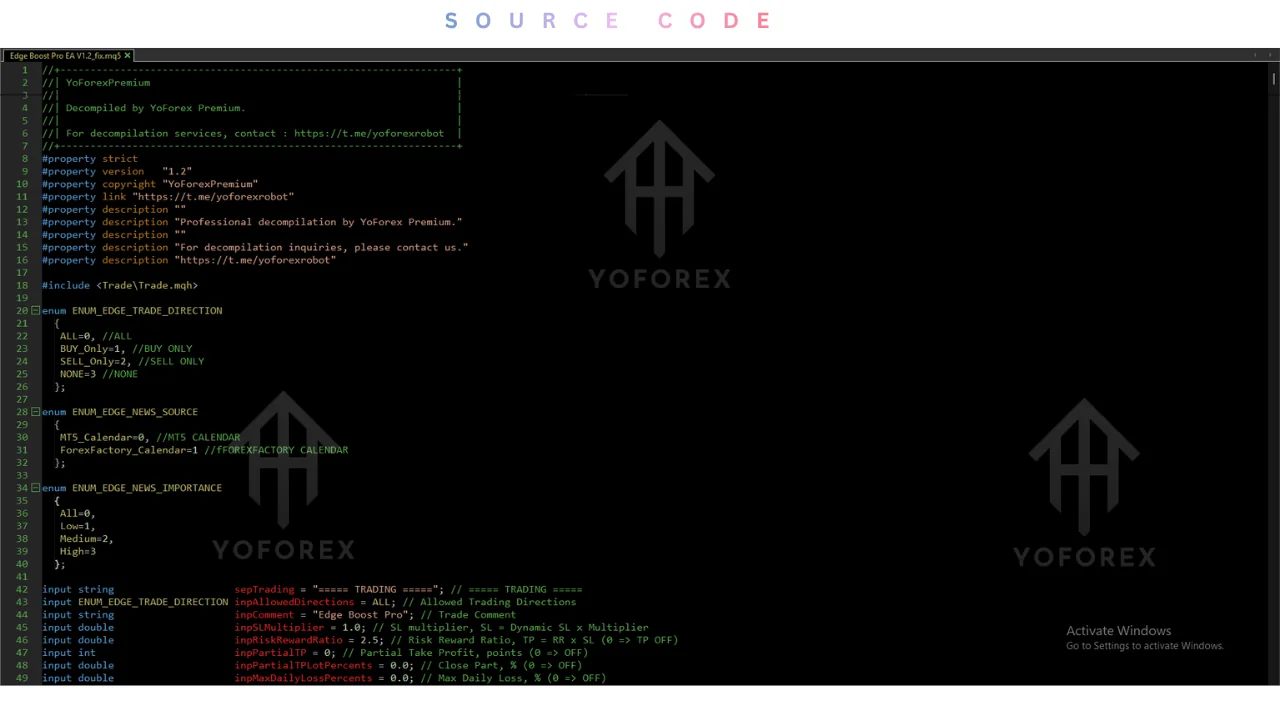This screenshot has height=720, width=1280.
Task: Click the sepTrading input variable
Action: 265,590
